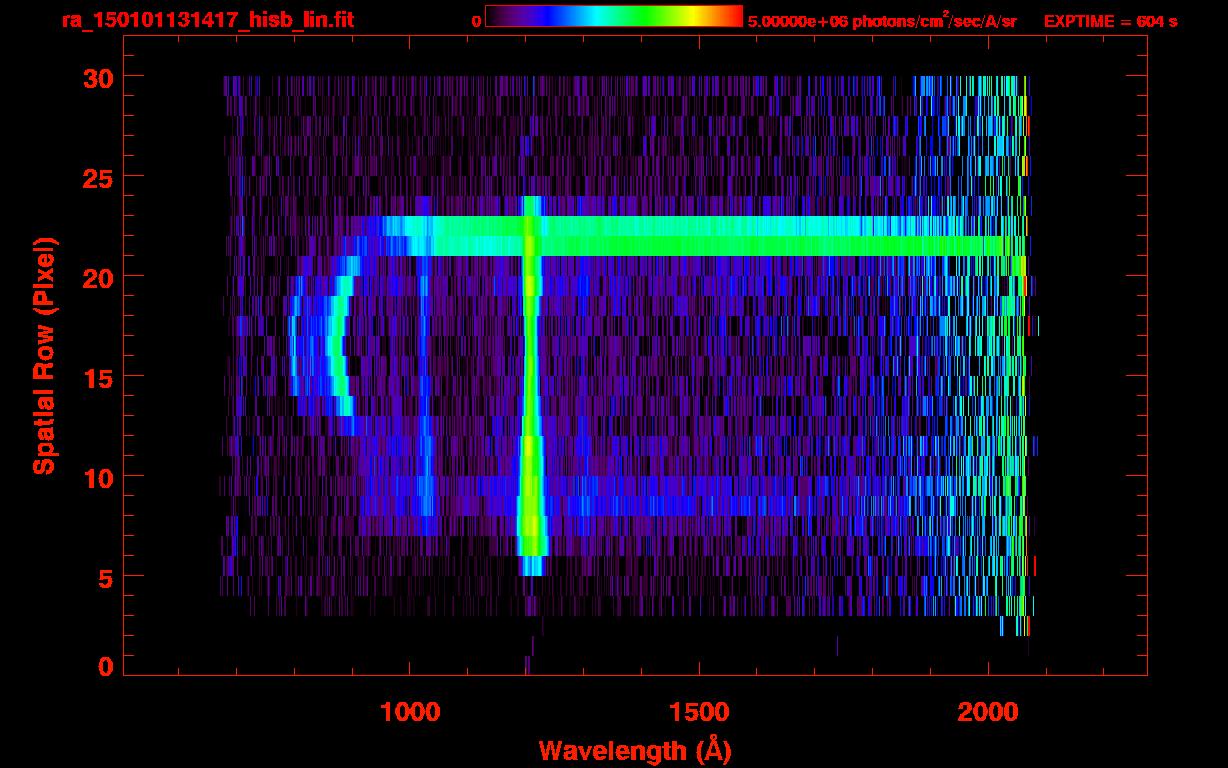Click the y-axis tick label 10
This screenshot has height=768, width=1228.
click(x=96, y=477)
